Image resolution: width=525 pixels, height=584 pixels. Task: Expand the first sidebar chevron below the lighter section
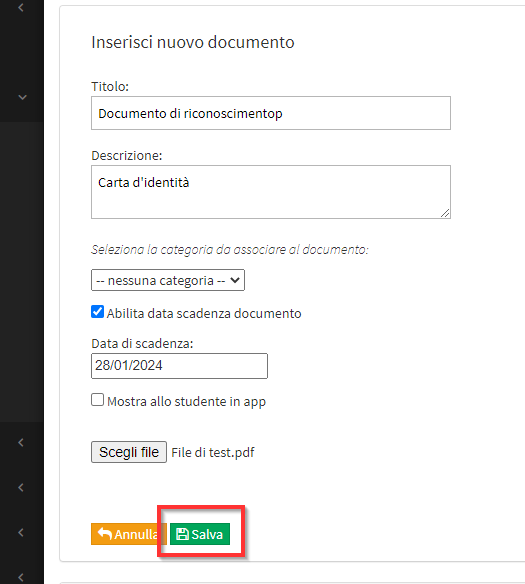(x=21, y=442)
